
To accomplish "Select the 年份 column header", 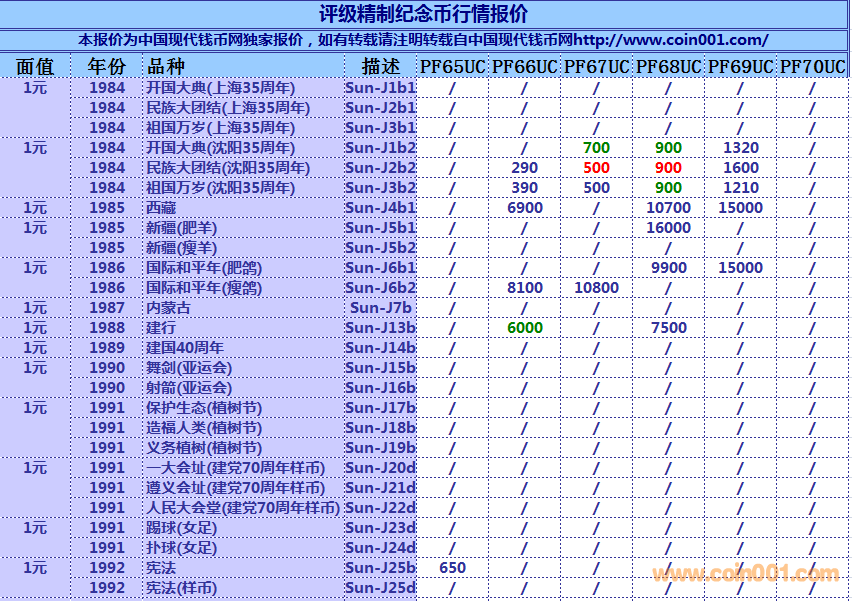I will coord(107,67).
